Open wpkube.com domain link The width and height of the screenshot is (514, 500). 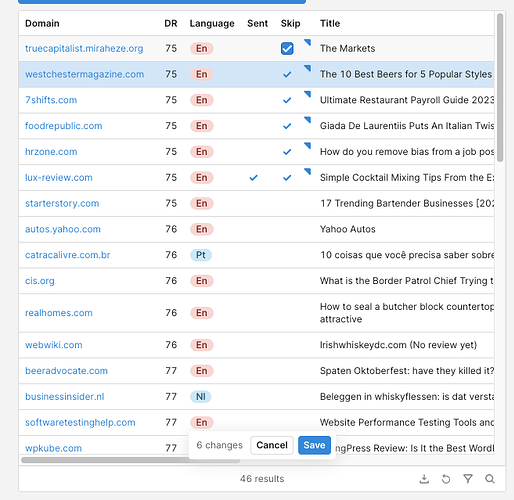coord(53,448)
